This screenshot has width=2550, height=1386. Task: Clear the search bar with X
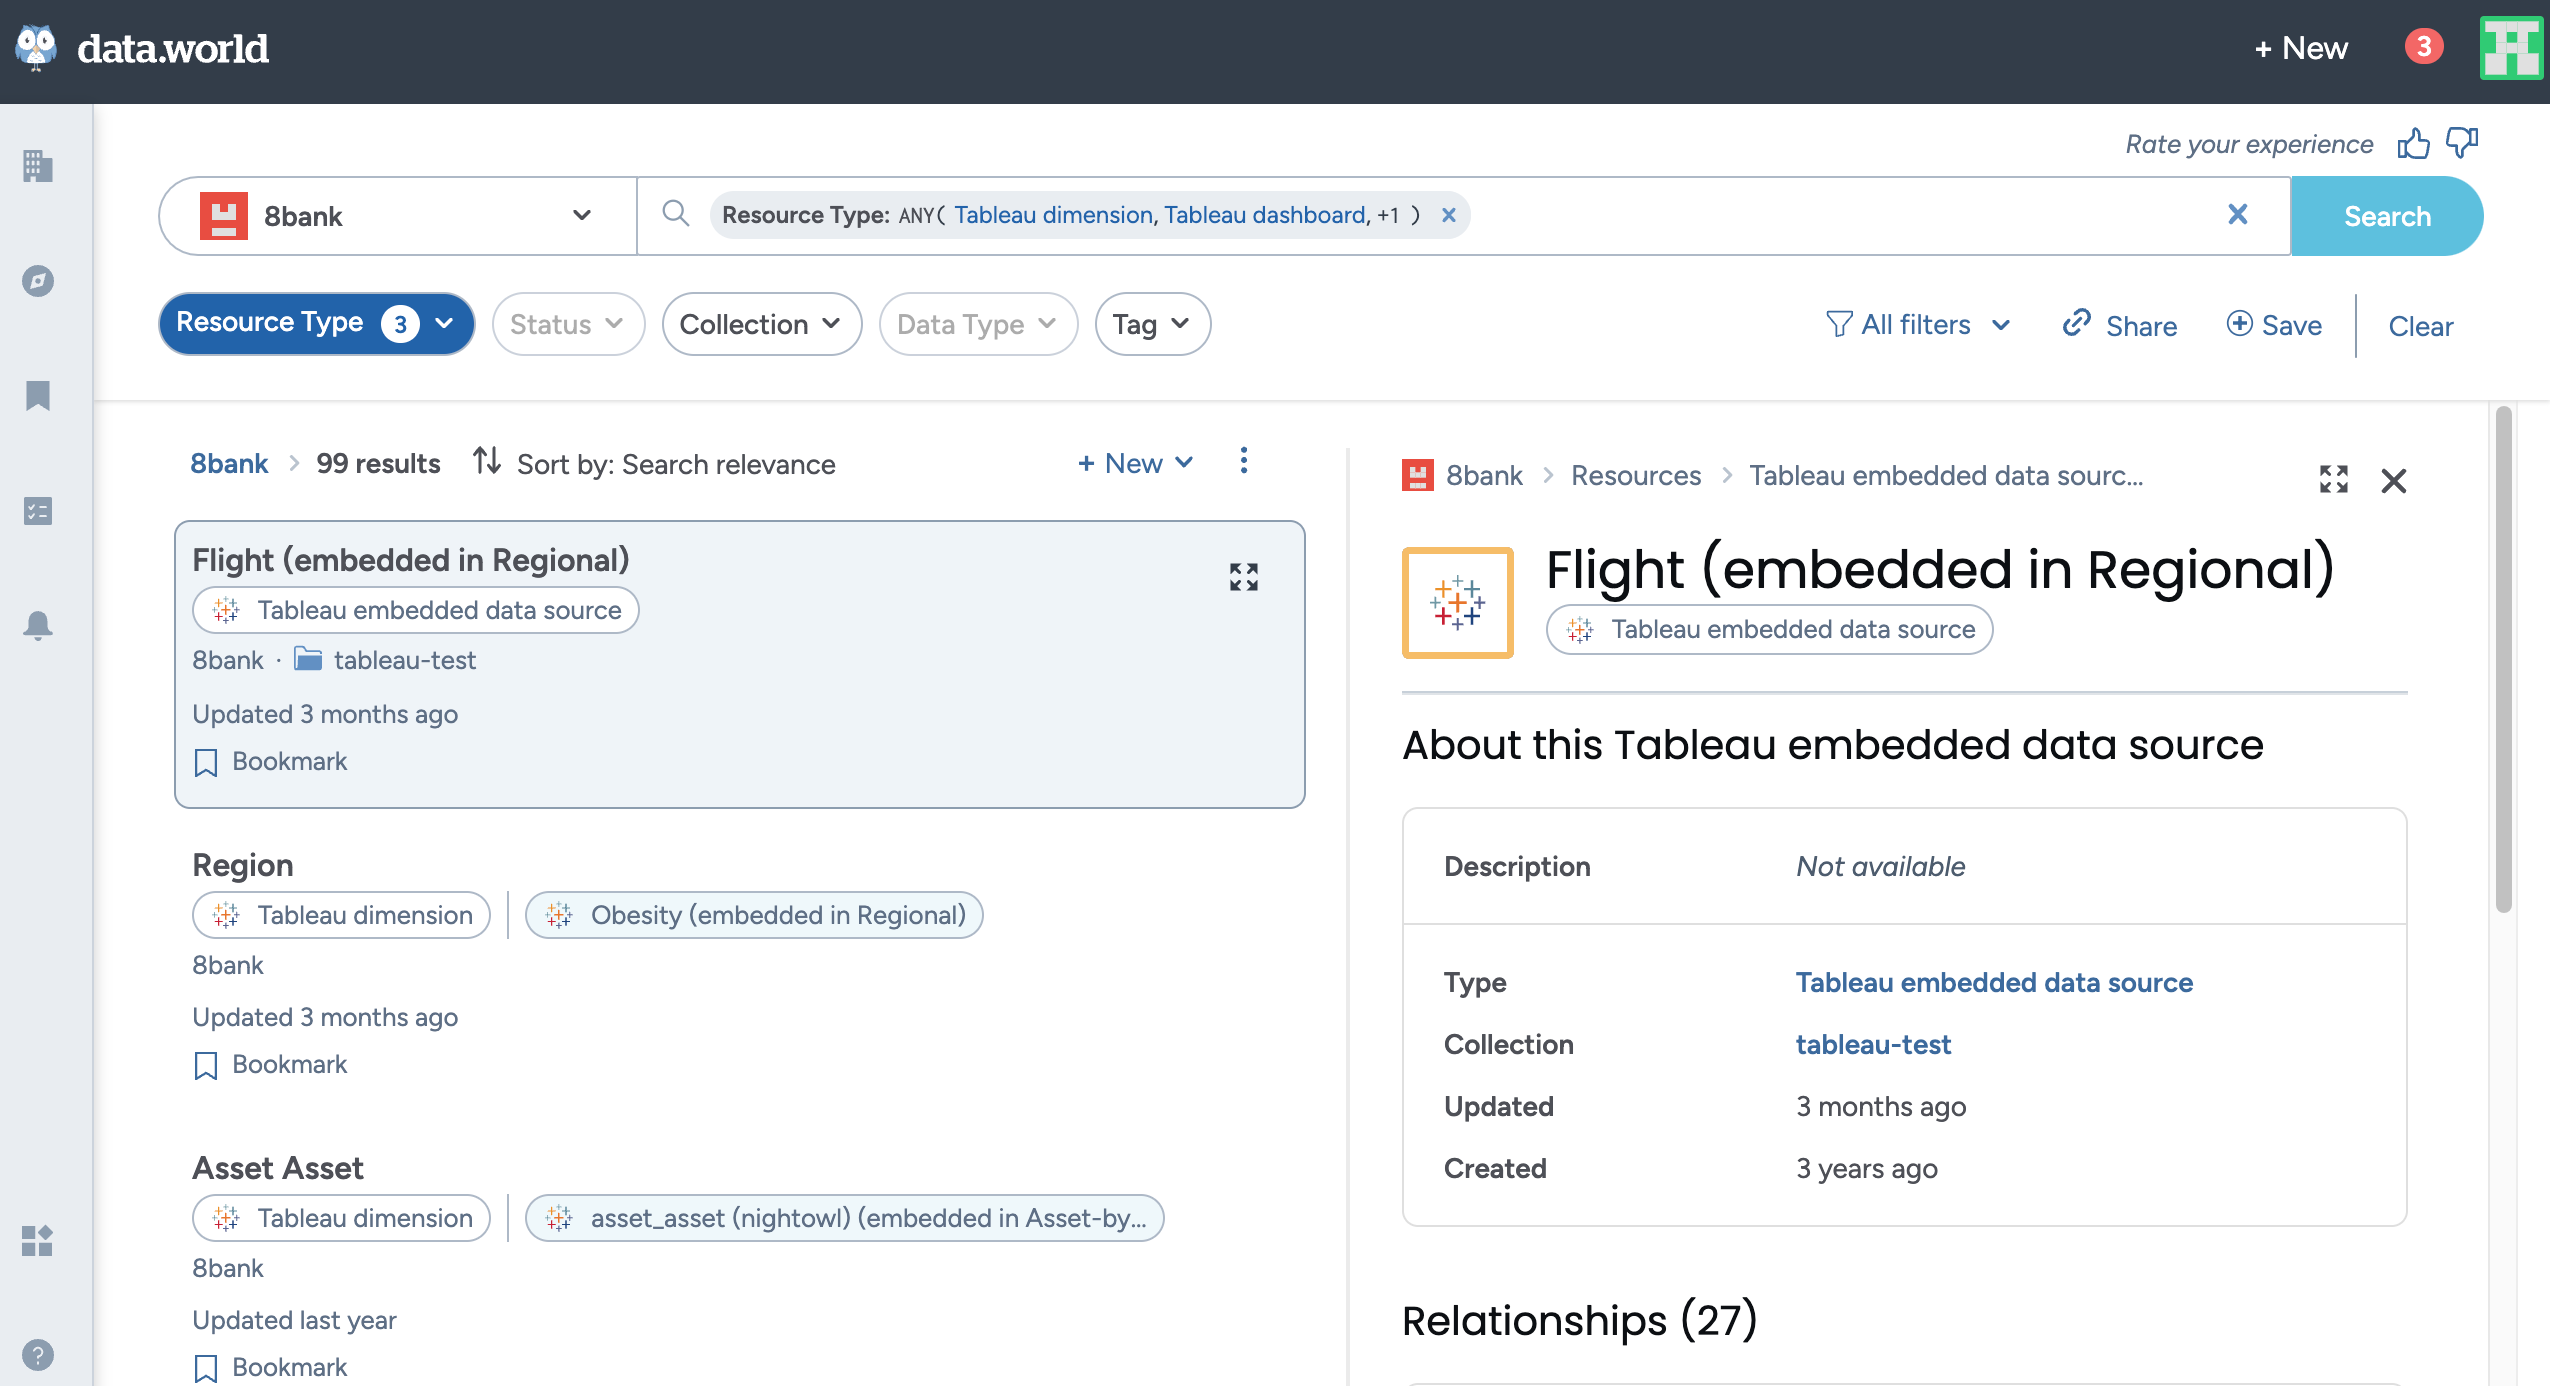click(x=2238, y=214)
